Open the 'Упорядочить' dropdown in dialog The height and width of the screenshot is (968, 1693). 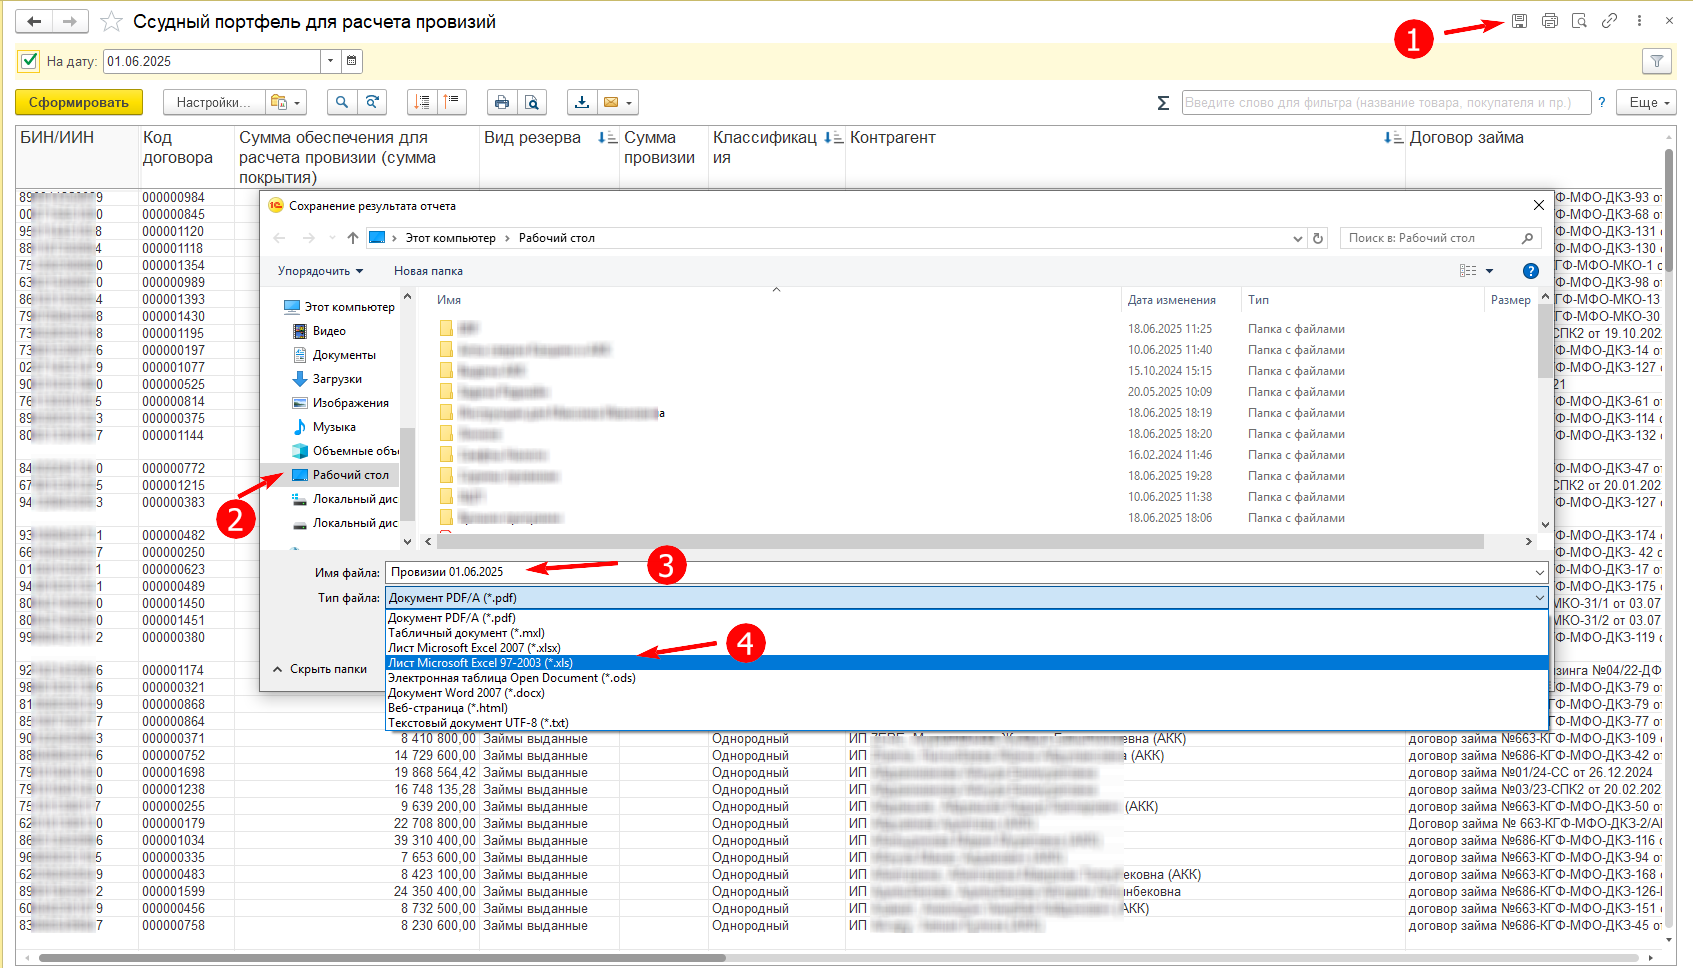pos(320,271)
